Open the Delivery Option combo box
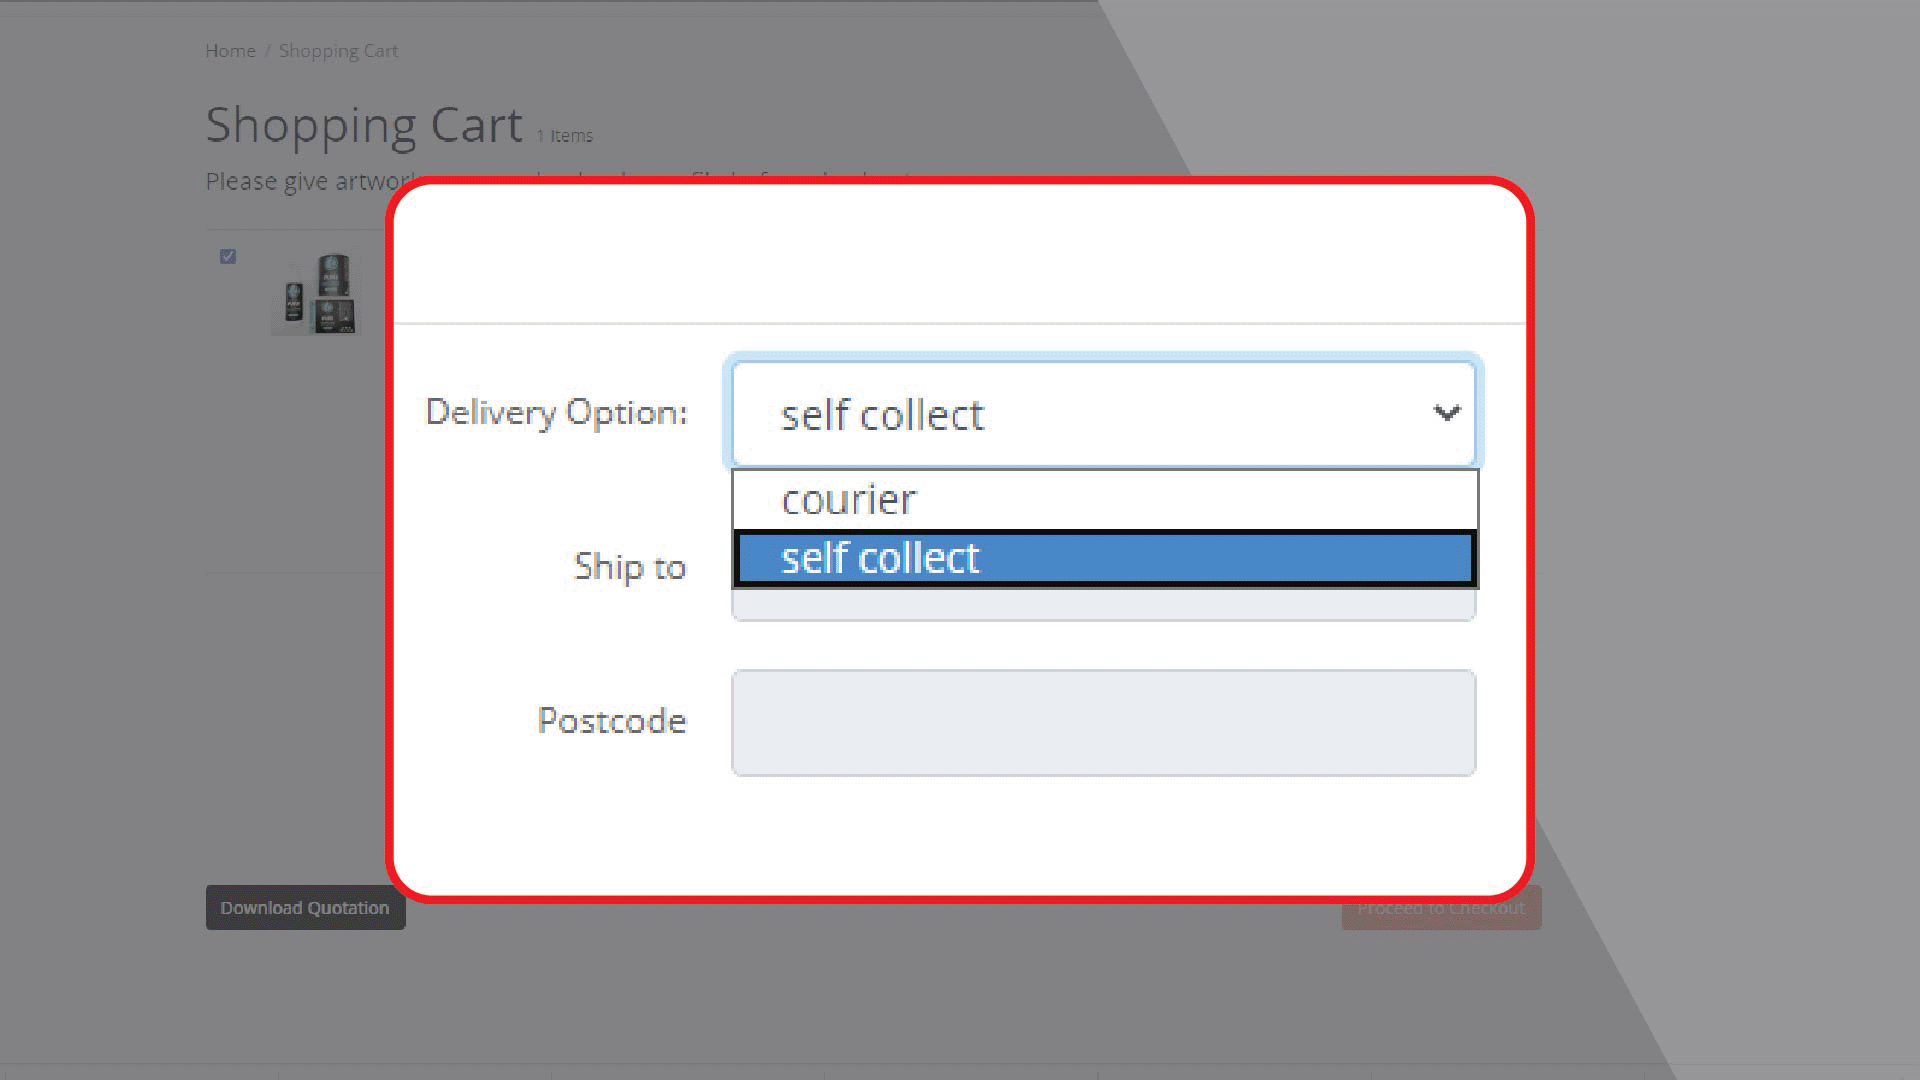Viewport: 1920px width, 1080px height. 1080,414
